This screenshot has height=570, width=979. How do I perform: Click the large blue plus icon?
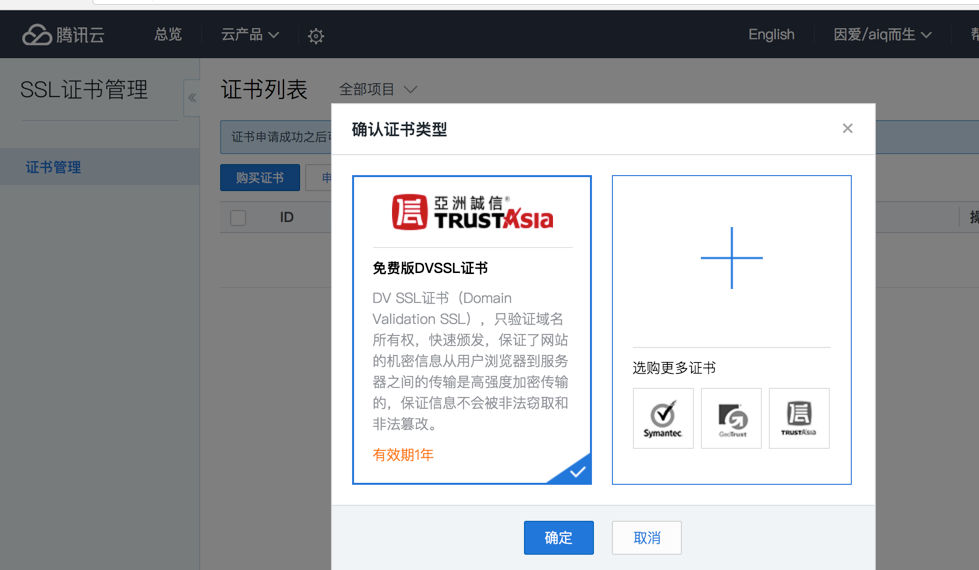click(x=732, y=258)
